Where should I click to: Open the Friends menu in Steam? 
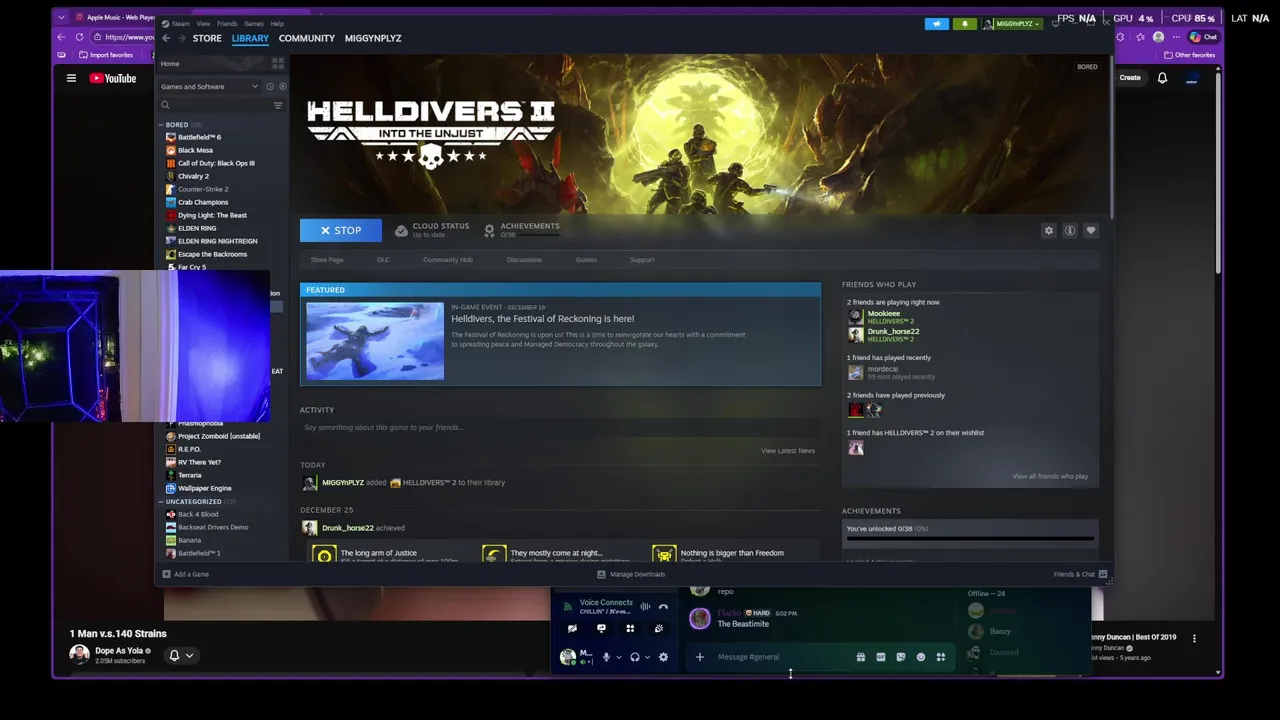click(228, 23)
